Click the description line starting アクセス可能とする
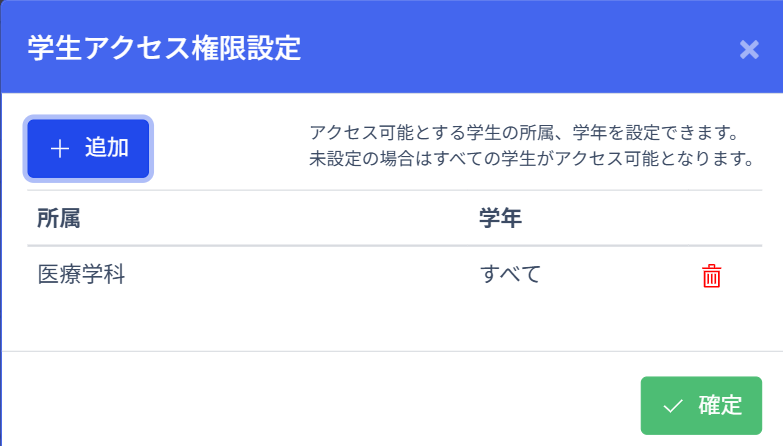 (523, 134)
